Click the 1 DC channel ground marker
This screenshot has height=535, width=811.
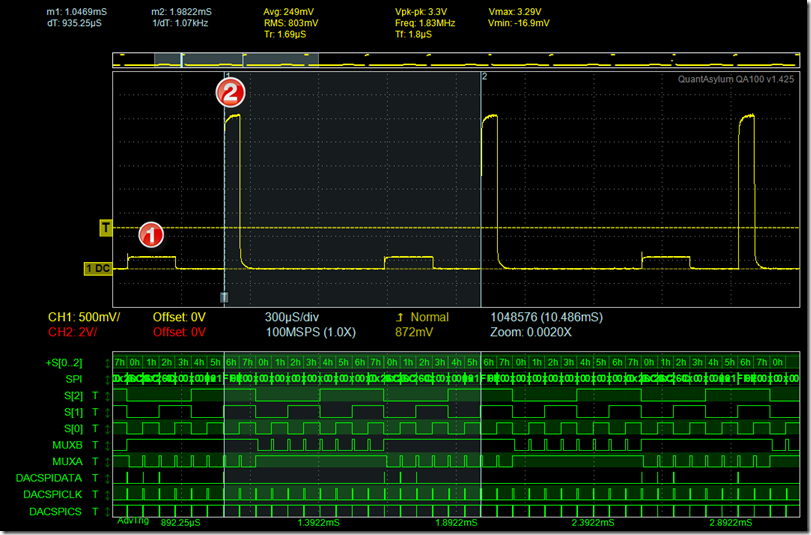click(97, 268)
